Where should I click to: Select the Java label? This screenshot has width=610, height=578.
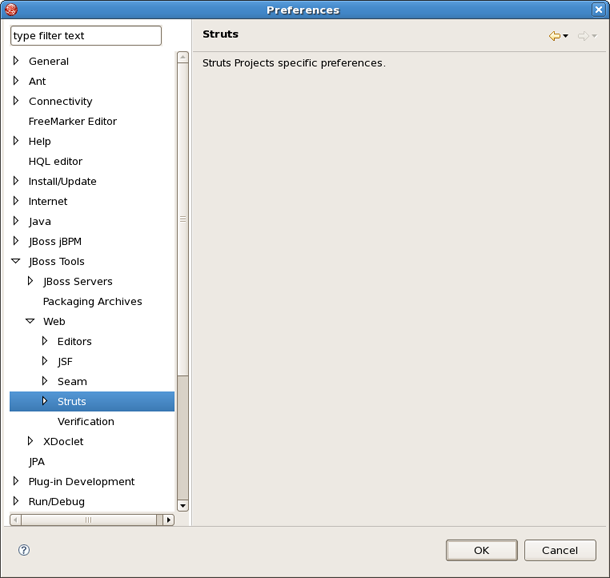40,222
